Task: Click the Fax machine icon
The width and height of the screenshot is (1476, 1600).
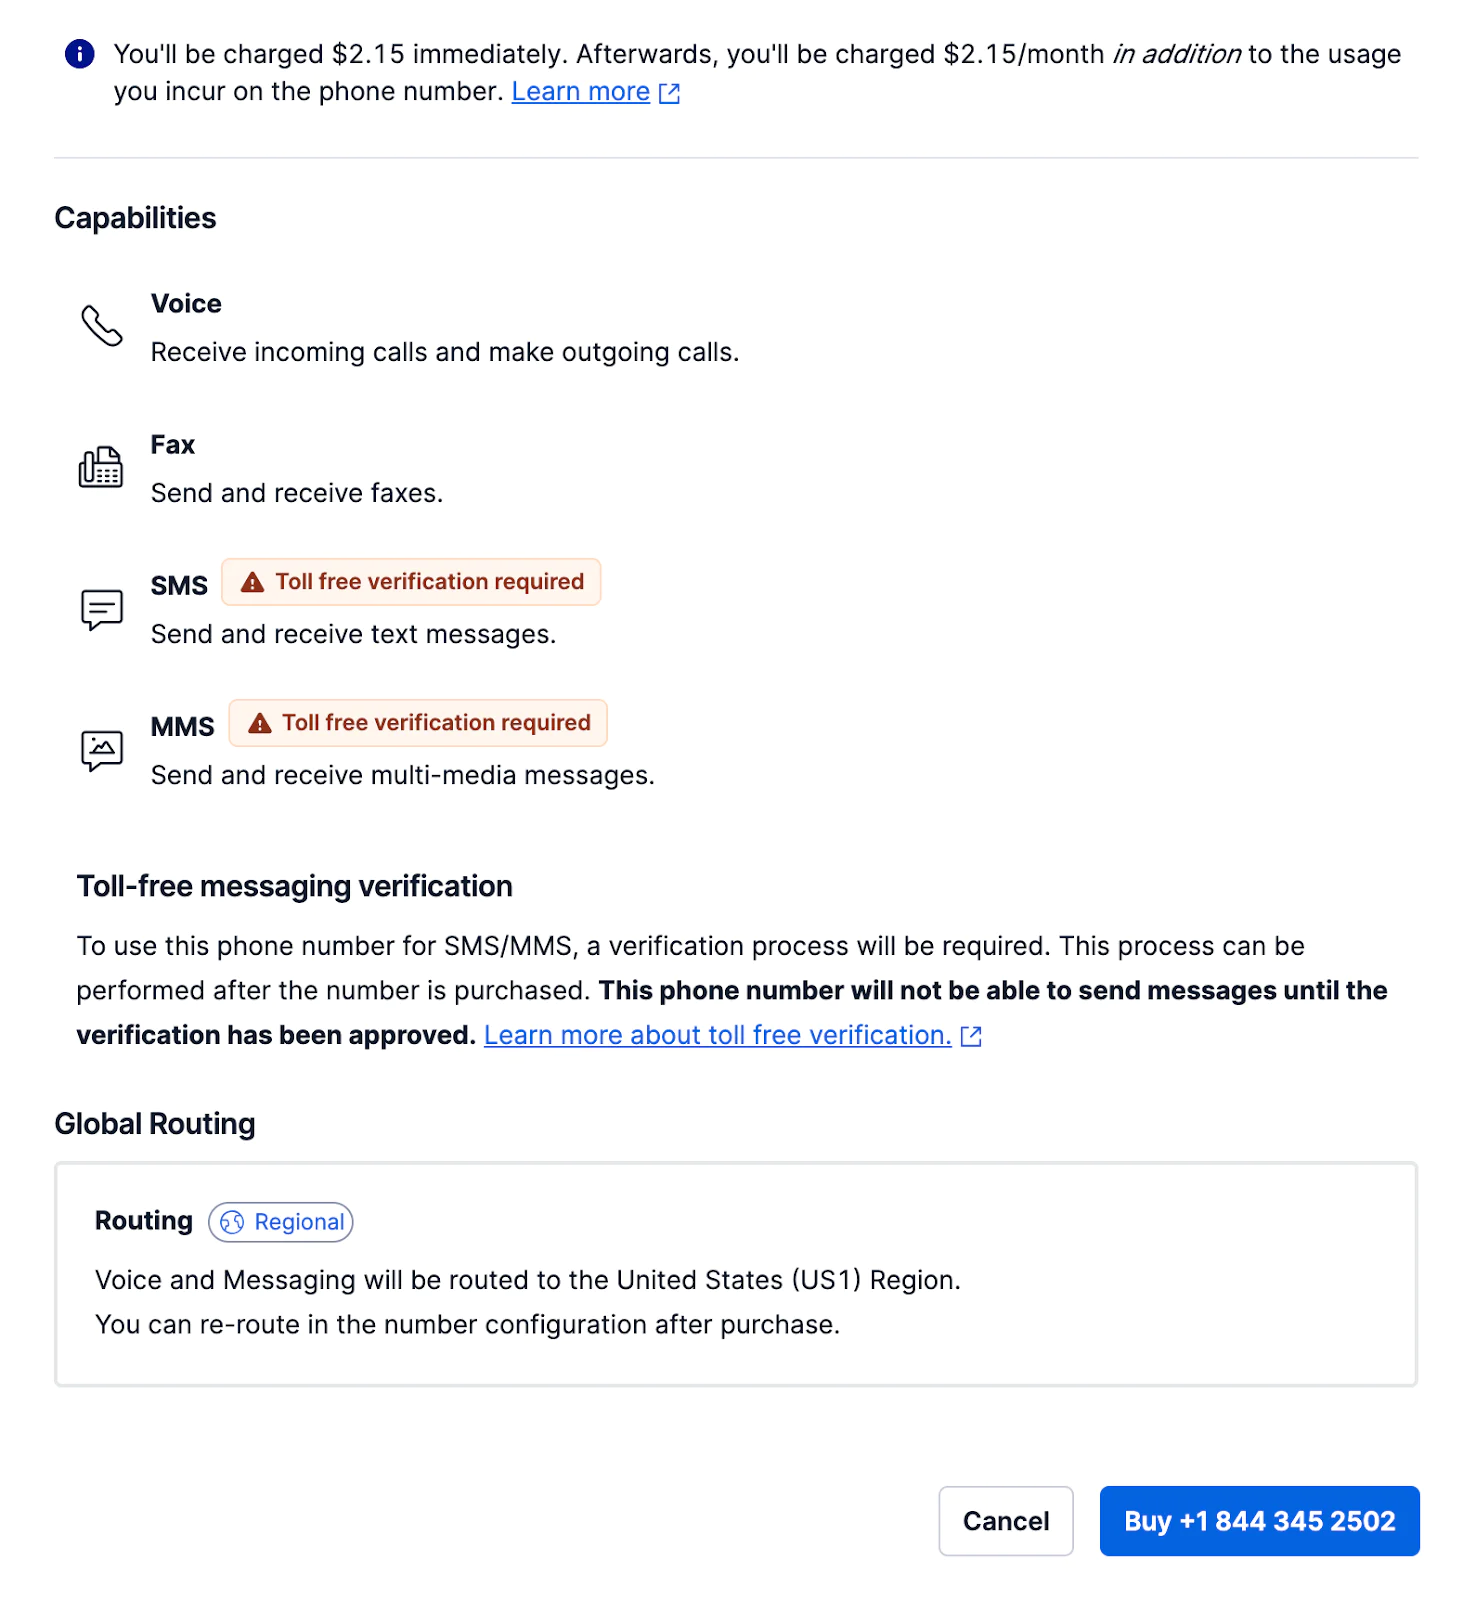Action: click(x=101, y=467)
